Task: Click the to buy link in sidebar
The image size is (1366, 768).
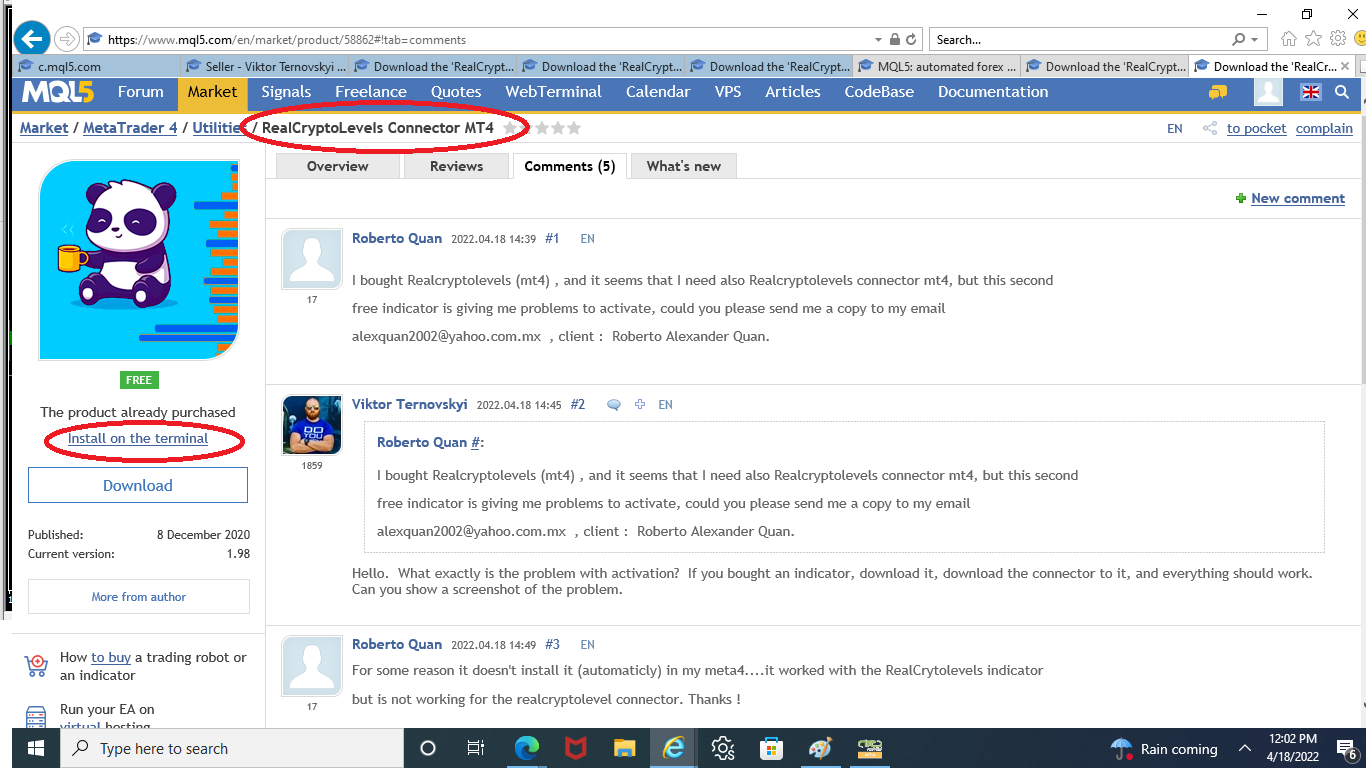Action: (x=111, y=657)
